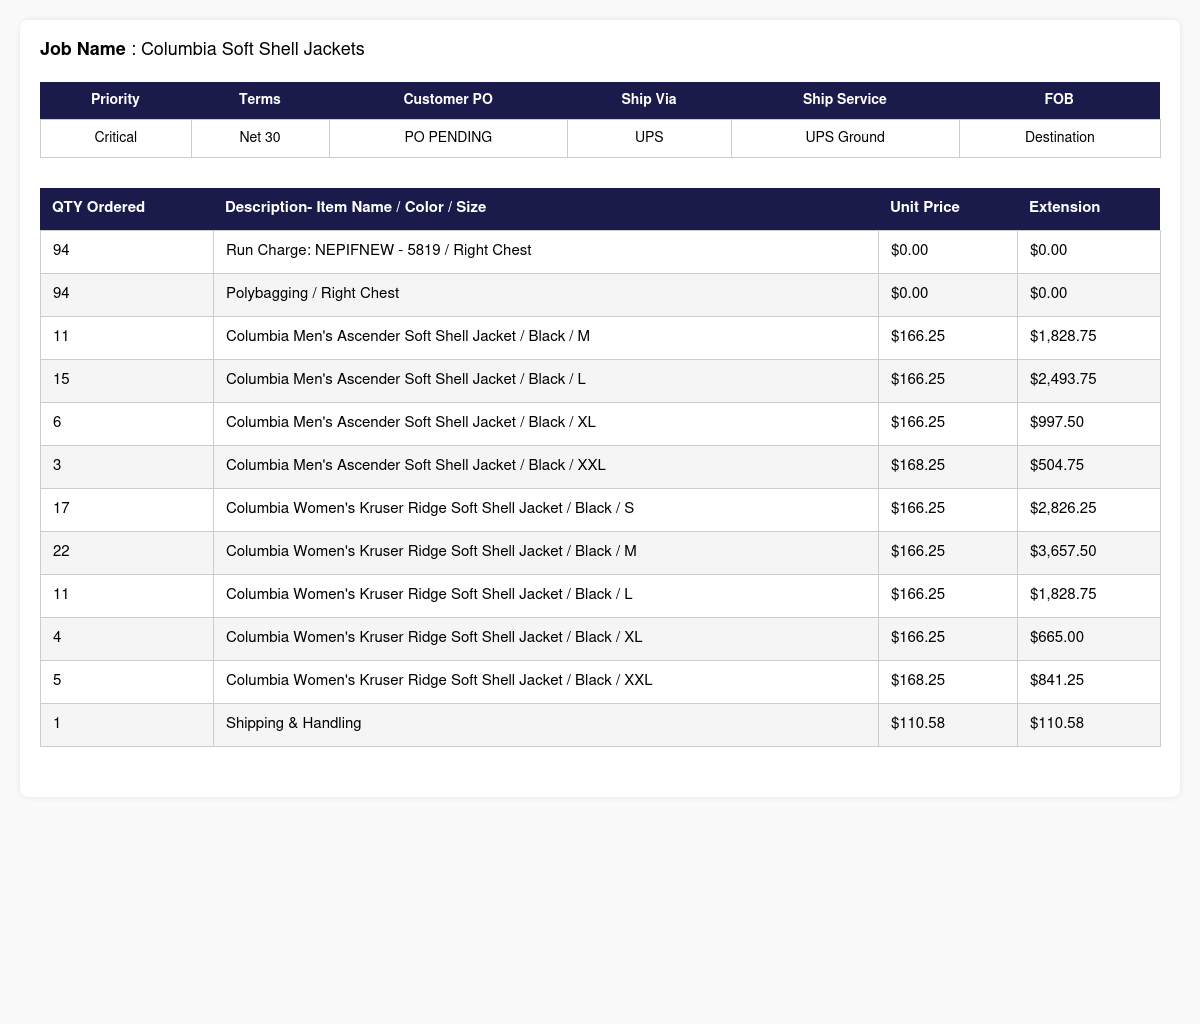
Task: Select Women's Kruser Ridge Black / L description
Action: [545, 594]
